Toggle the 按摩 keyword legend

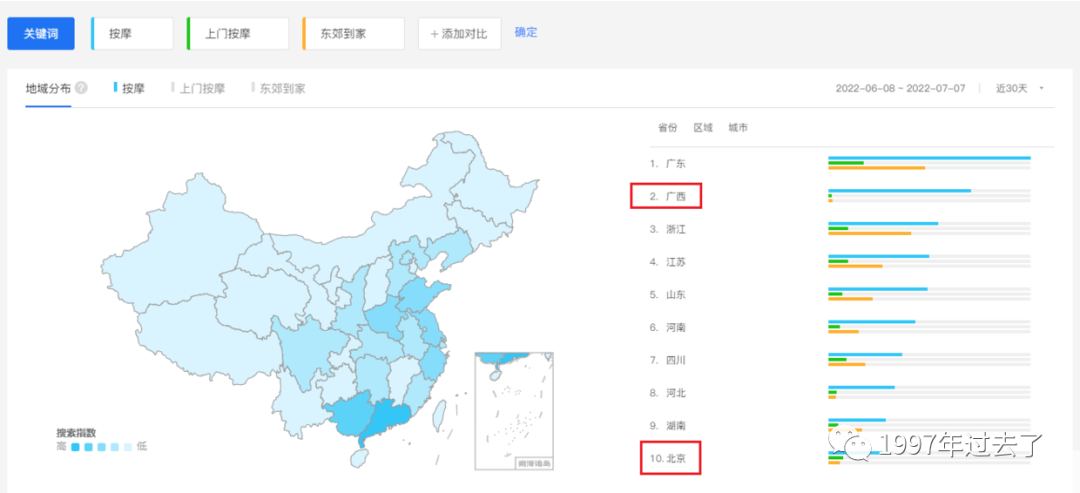tap(129, 88)
